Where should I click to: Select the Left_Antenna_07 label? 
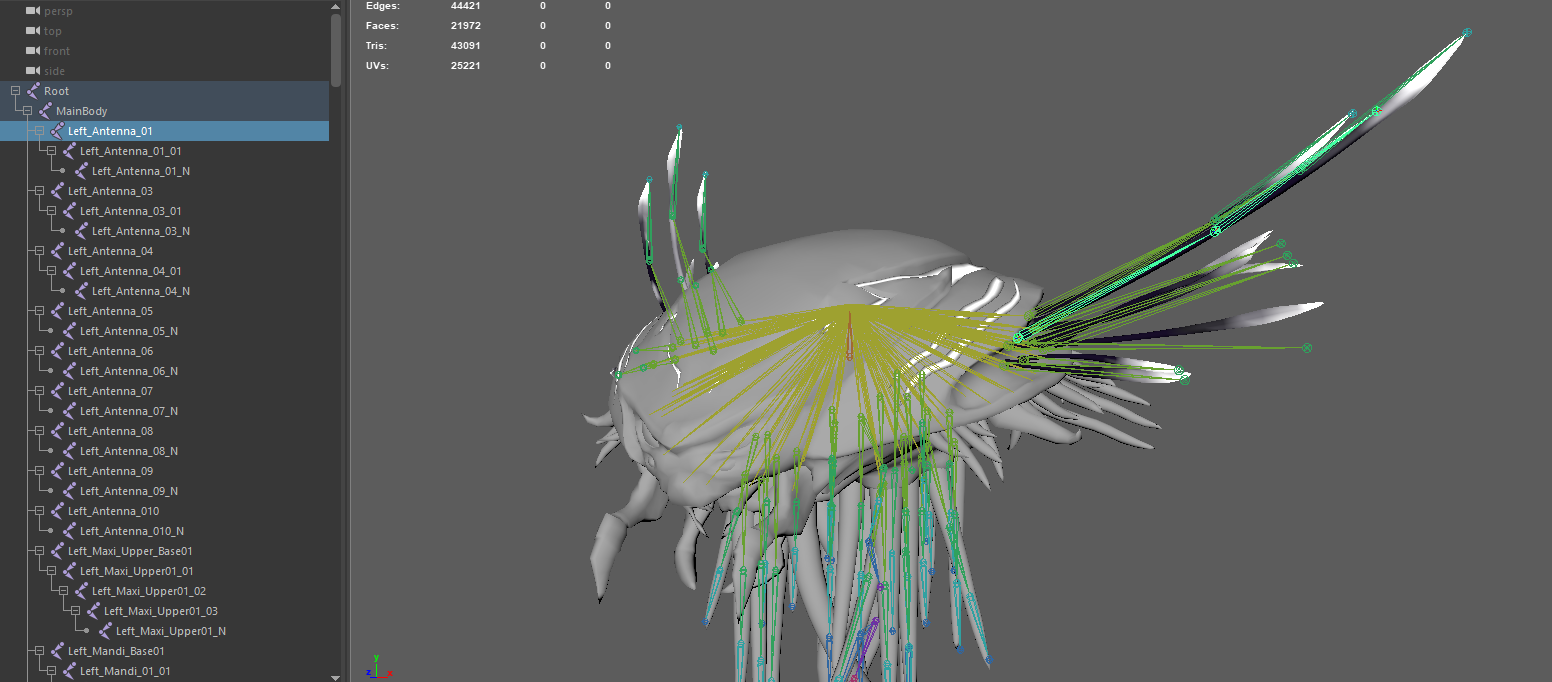coord(110,391)
